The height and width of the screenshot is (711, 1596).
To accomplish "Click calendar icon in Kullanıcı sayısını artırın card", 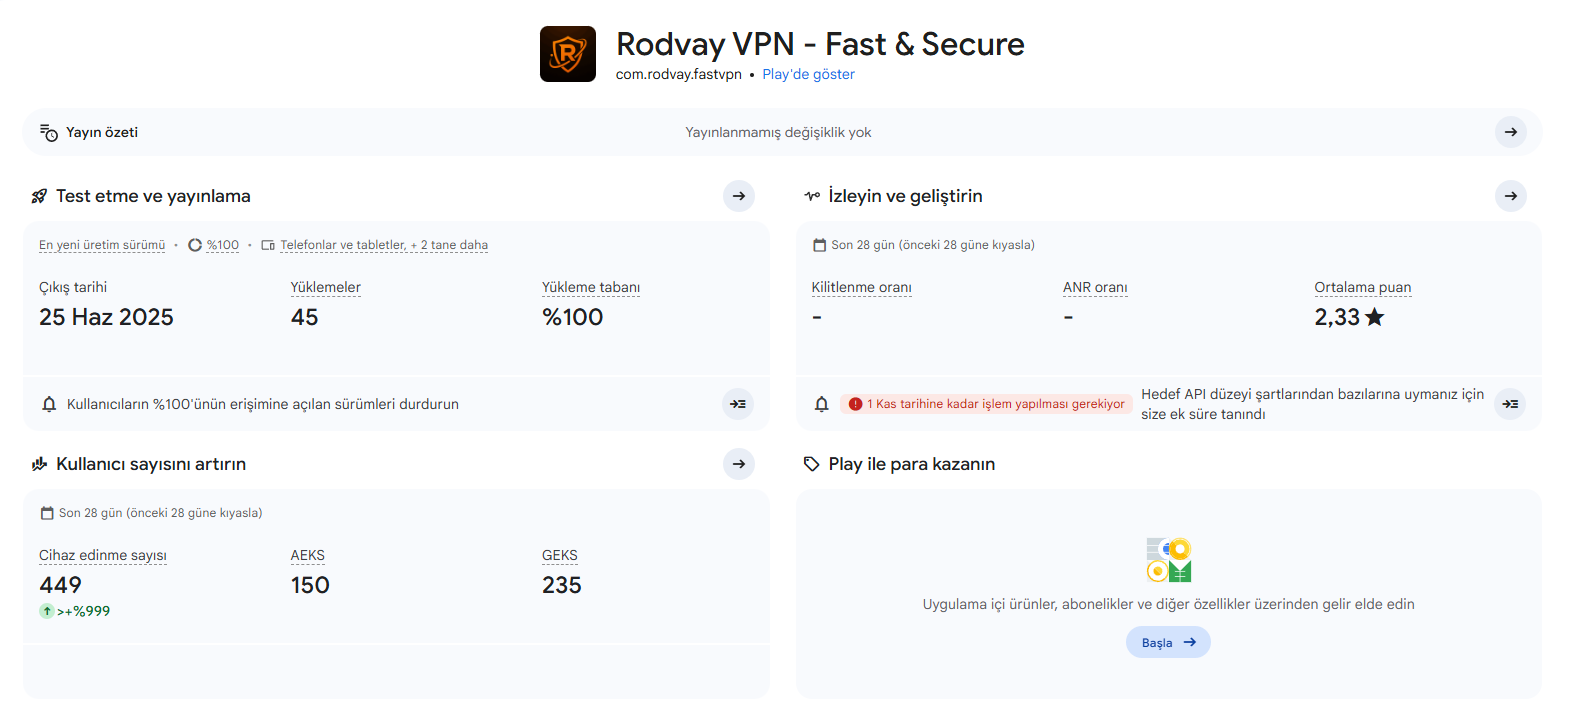I will 47,513.
